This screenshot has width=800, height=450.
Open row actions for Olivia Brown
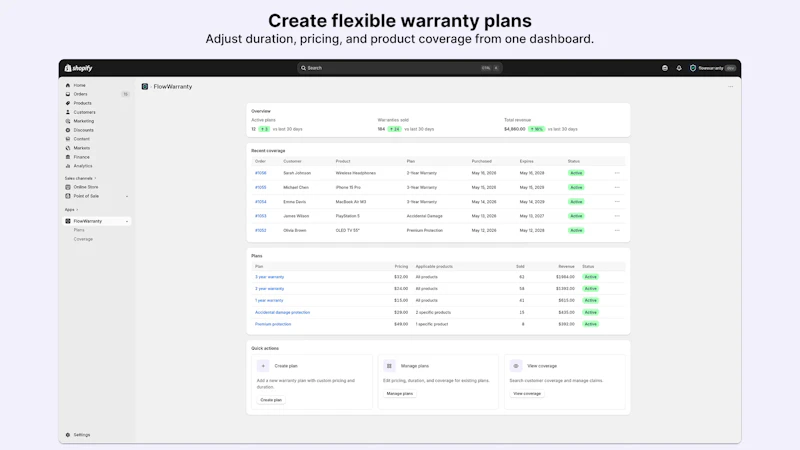click(x=617, y=230)
